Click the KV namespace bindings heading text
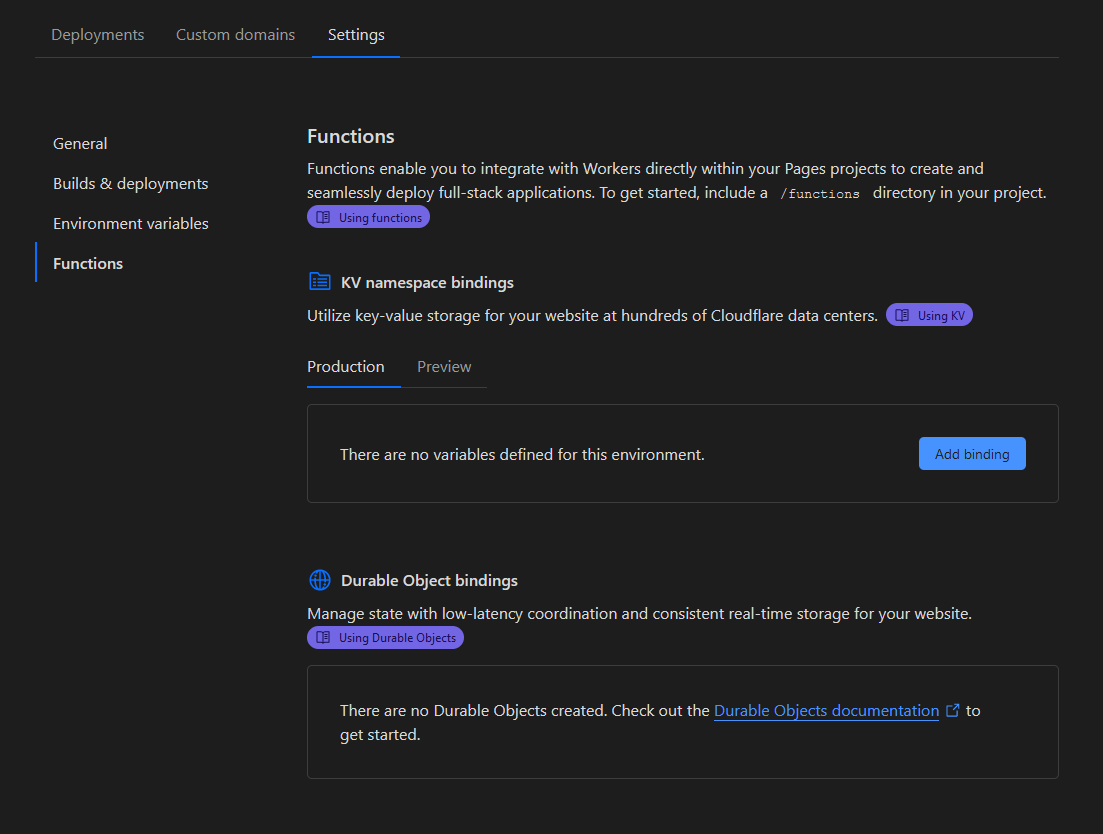1103x834 pixels. click(427, 283)
